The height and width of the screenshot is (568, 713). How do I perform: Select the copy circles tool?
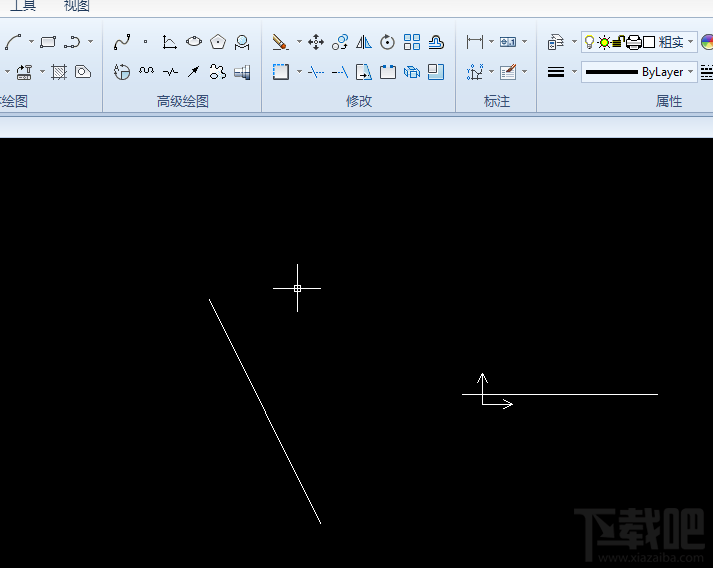[x=340, y=42]
